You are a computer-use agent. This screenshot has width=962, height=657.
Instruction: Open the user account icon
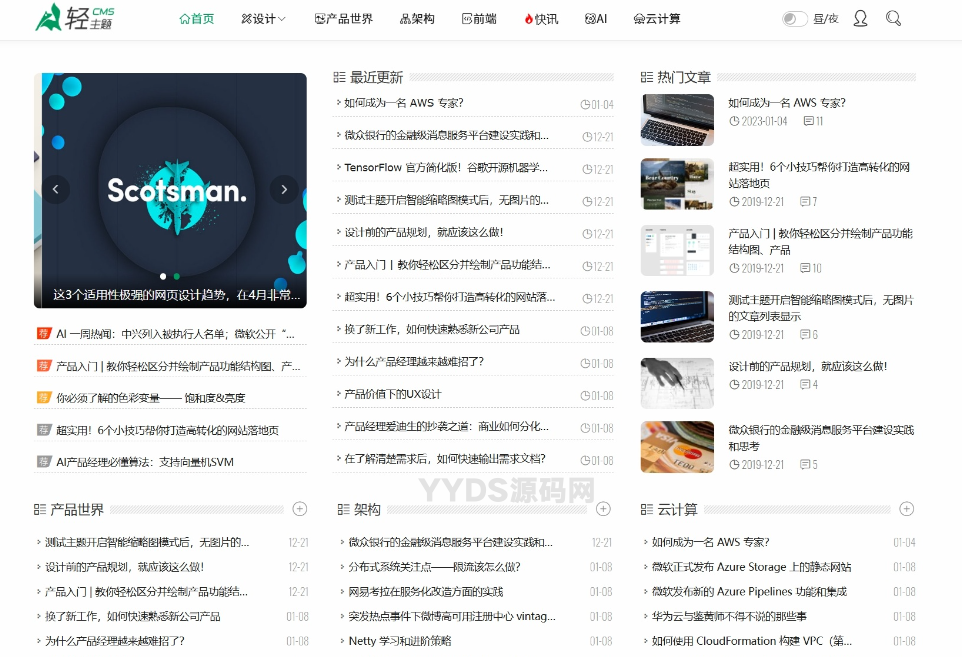point(860,19)
